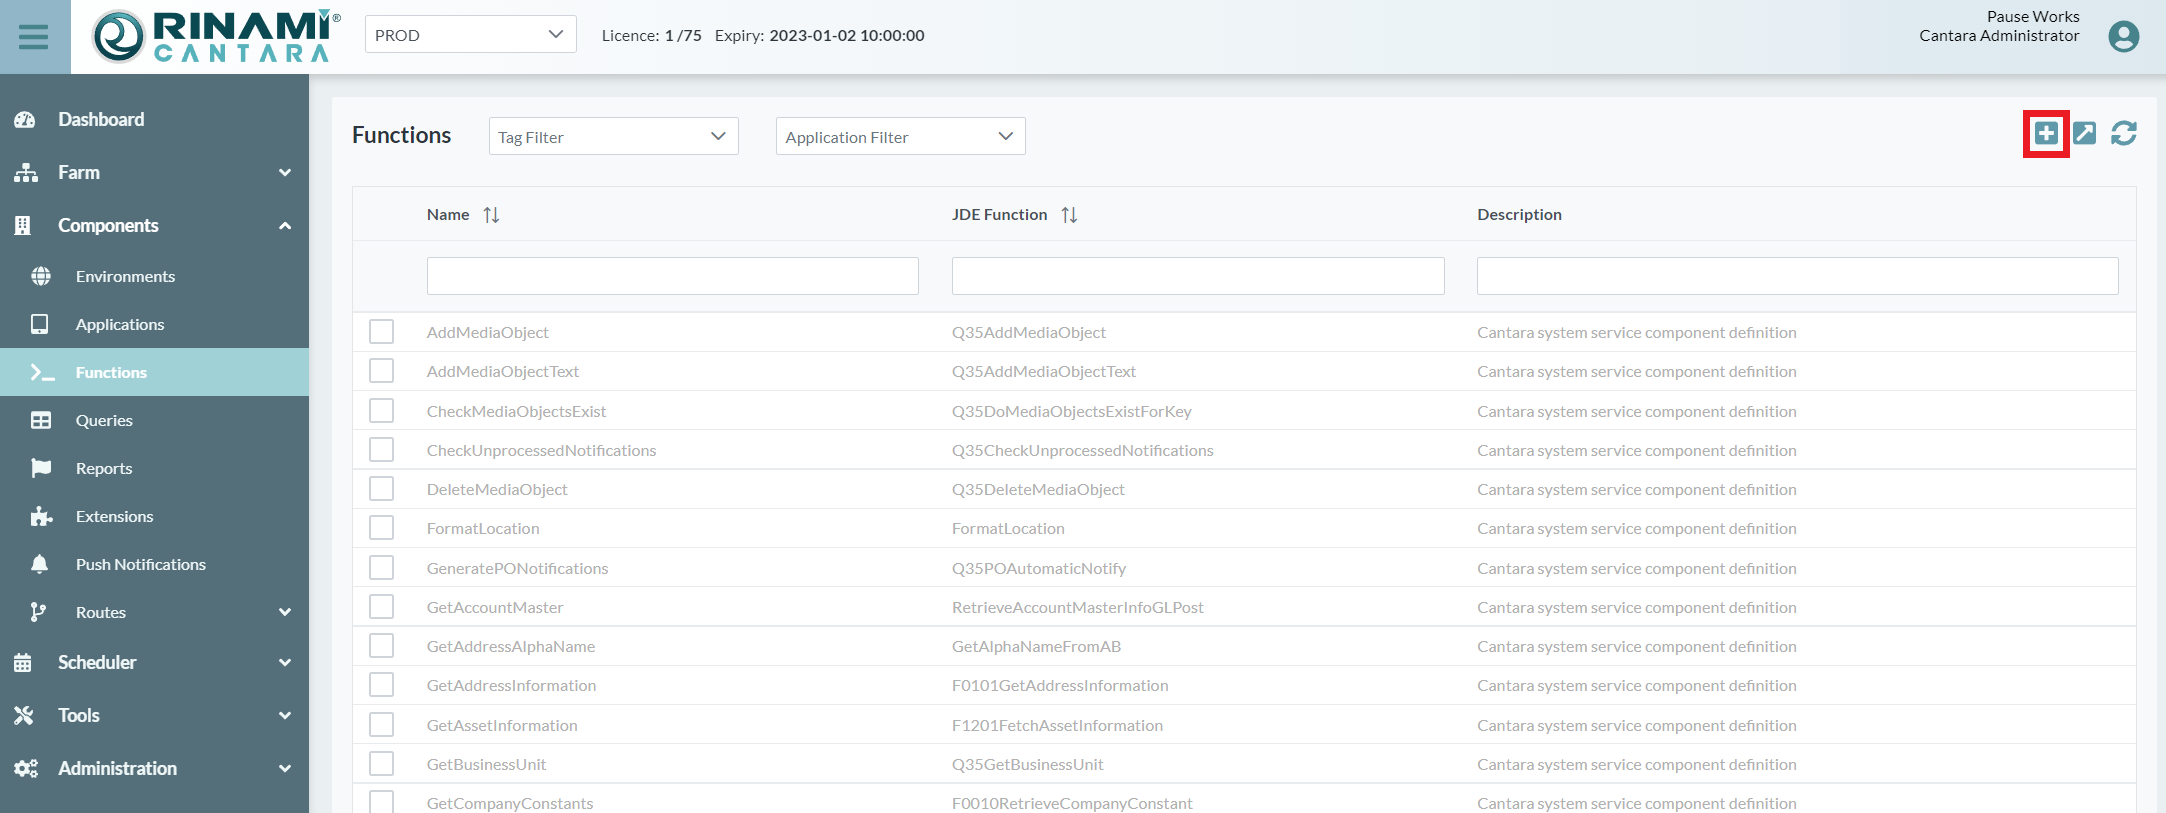Check the AddMediaObject row checkbox

click(x=381, y=332)
